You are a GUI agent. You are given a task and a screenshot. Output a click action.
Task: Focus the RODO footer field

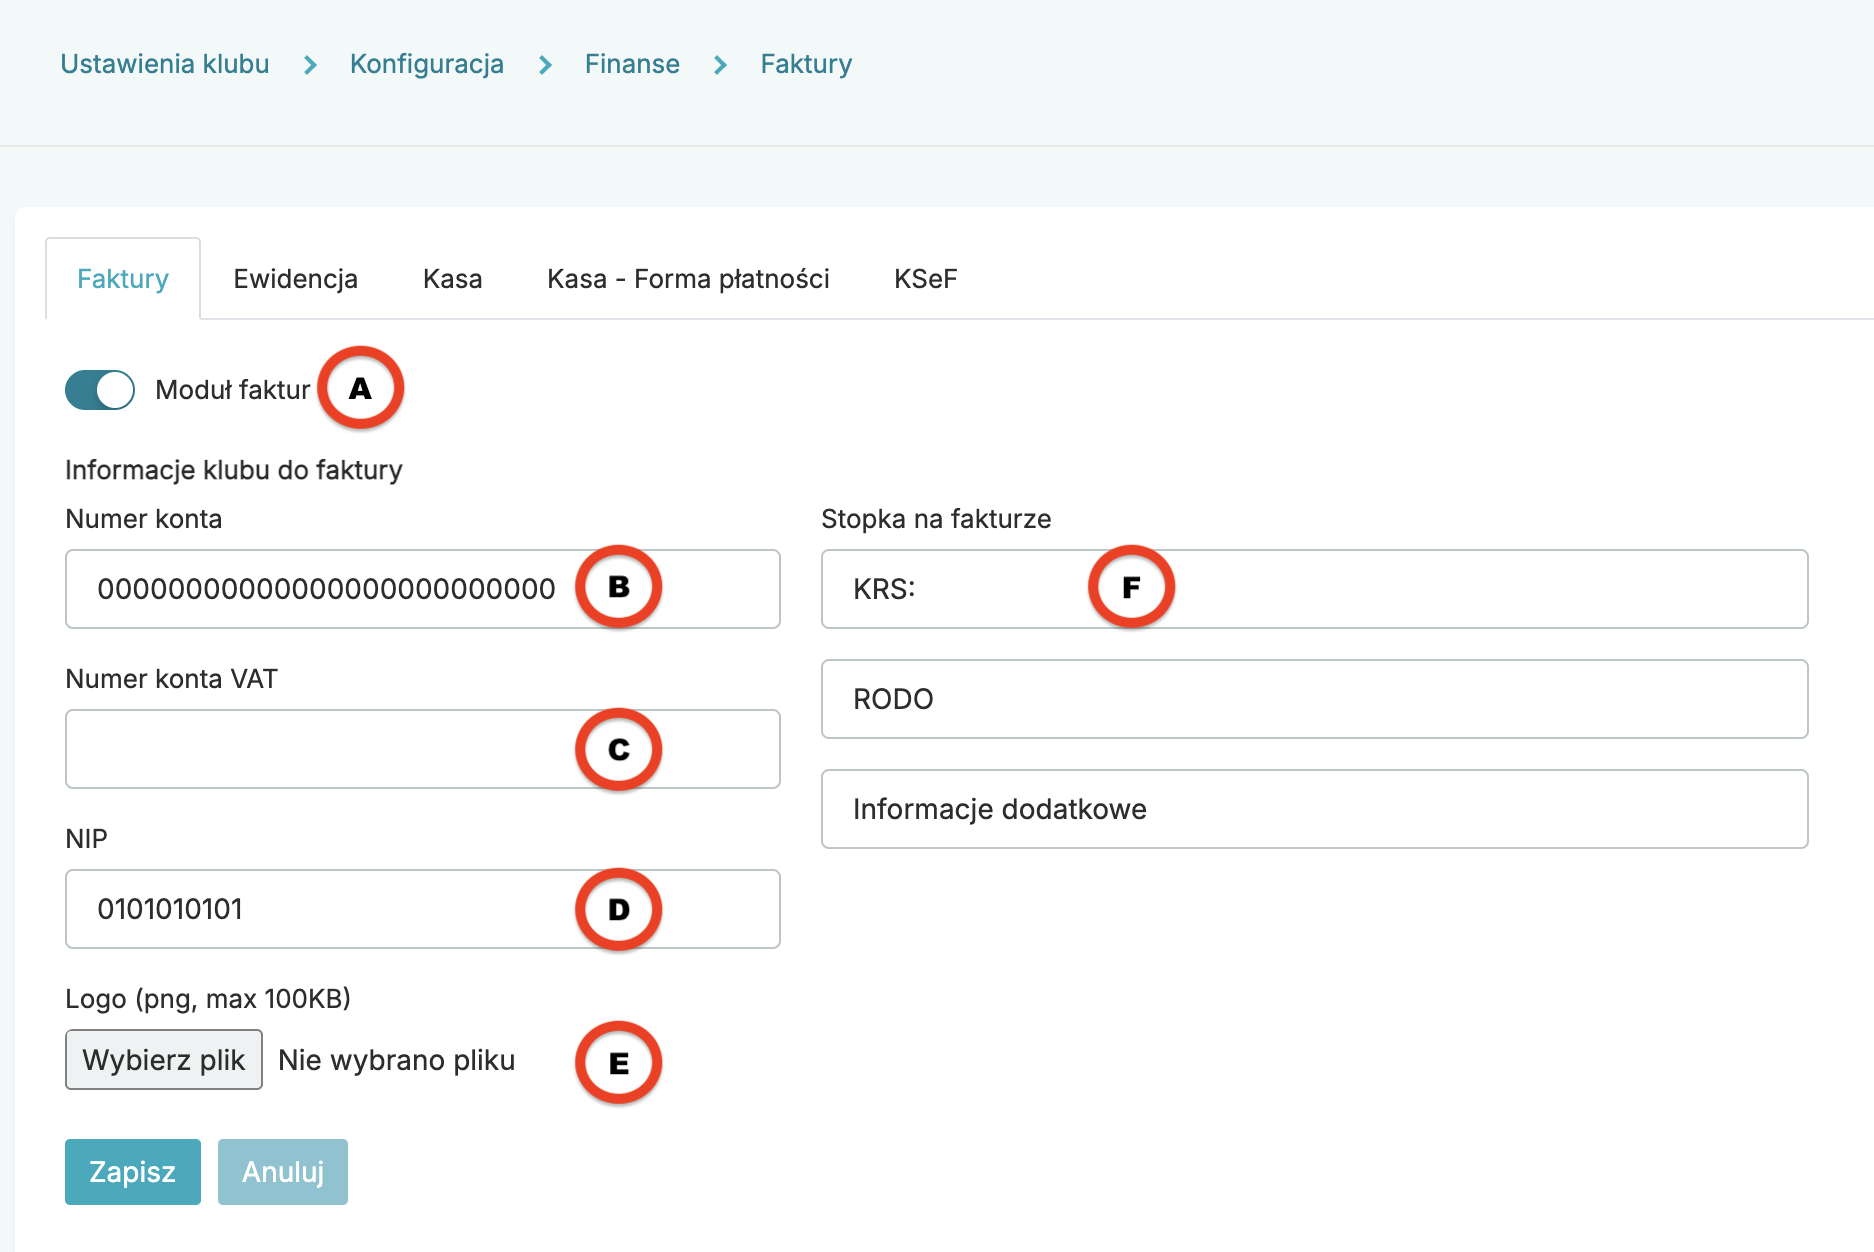[x=1314, y=699]
